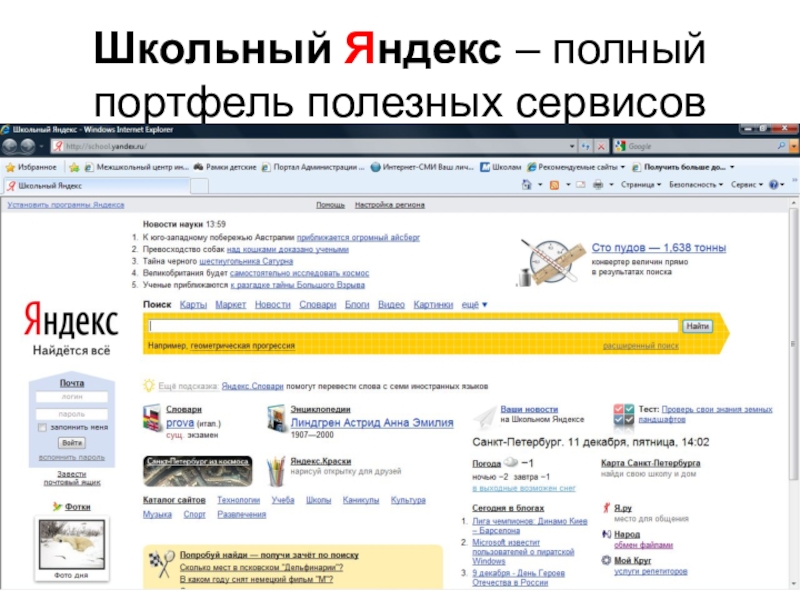Click the paper plane Ваши новости icon
This screenshot has height=600, width=800.
point(485,417)
